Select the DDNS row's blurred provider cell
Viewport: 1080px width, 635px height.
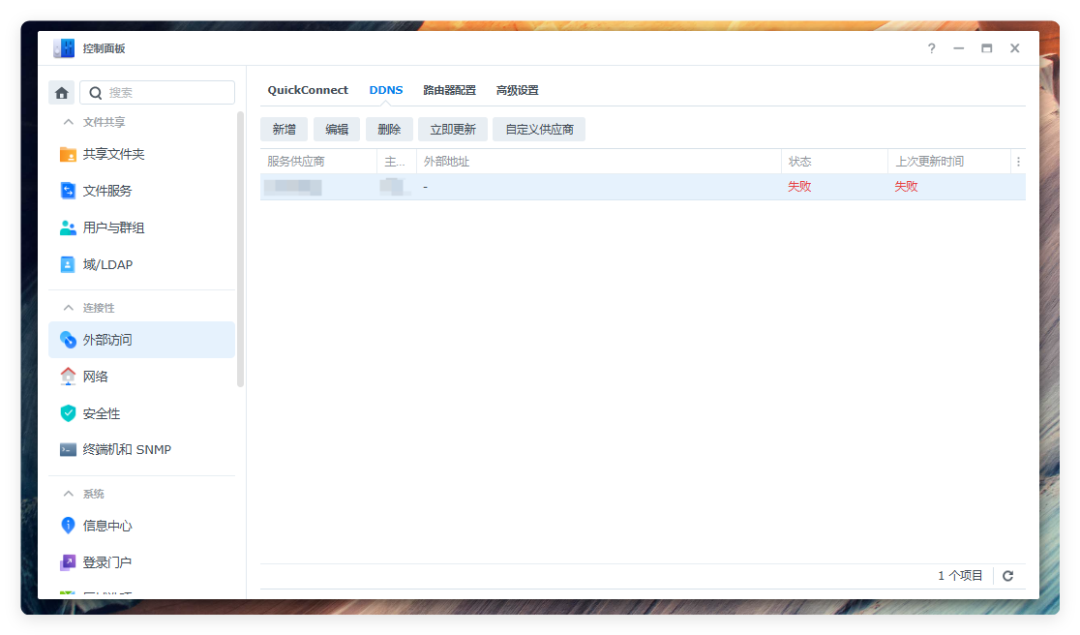tap(293, 187)
